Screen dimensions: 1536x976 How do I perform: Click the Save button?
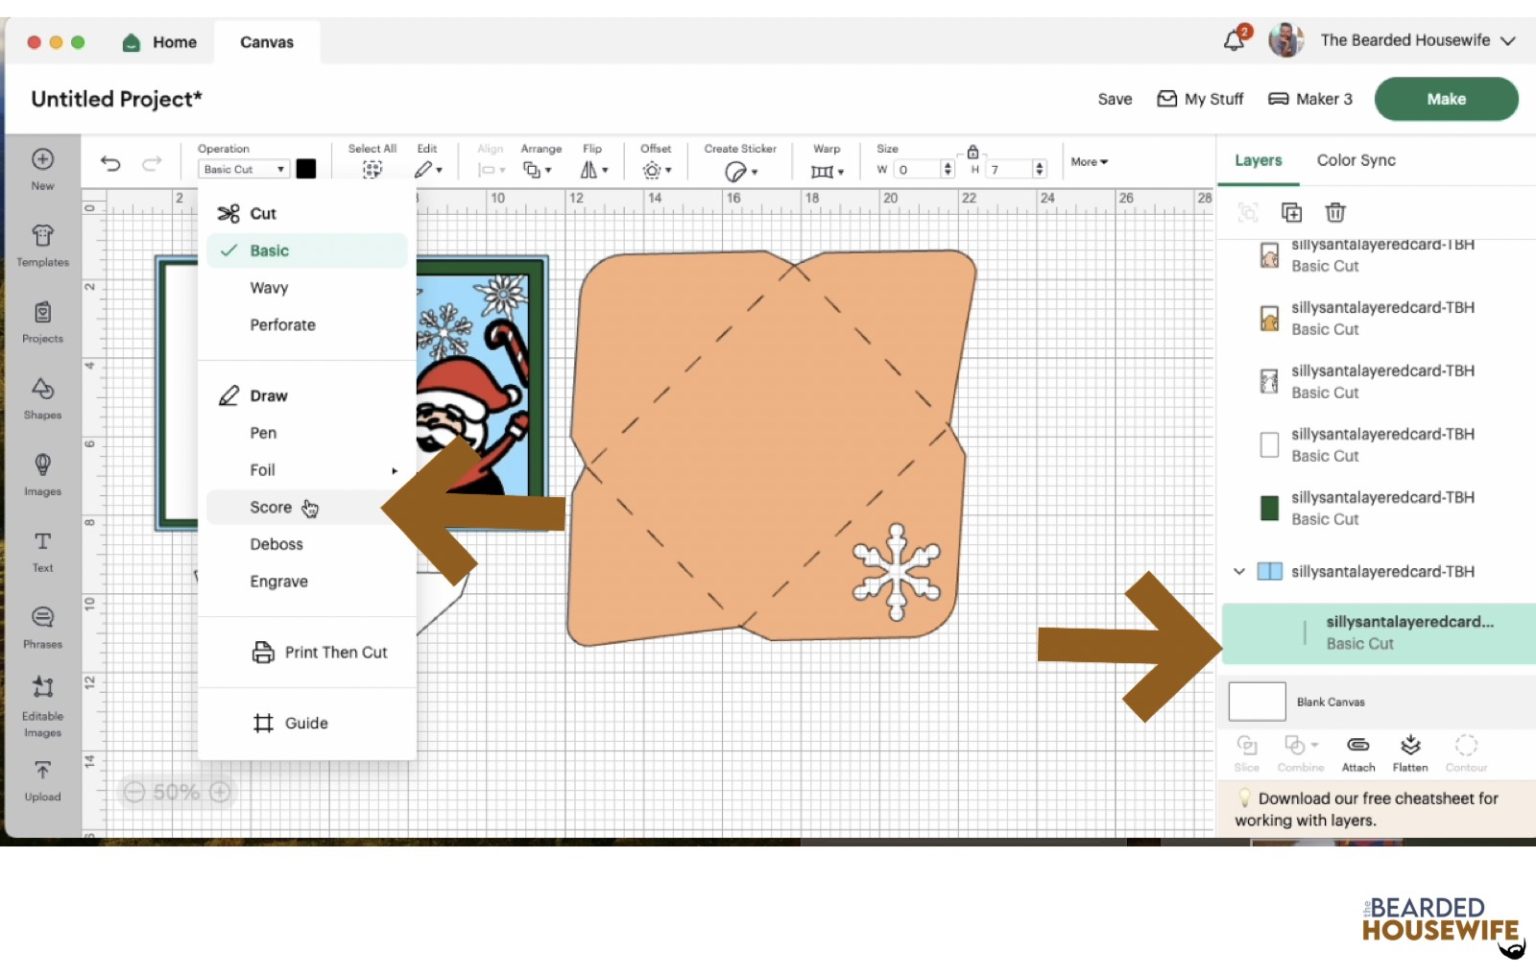pos(1114,99)
